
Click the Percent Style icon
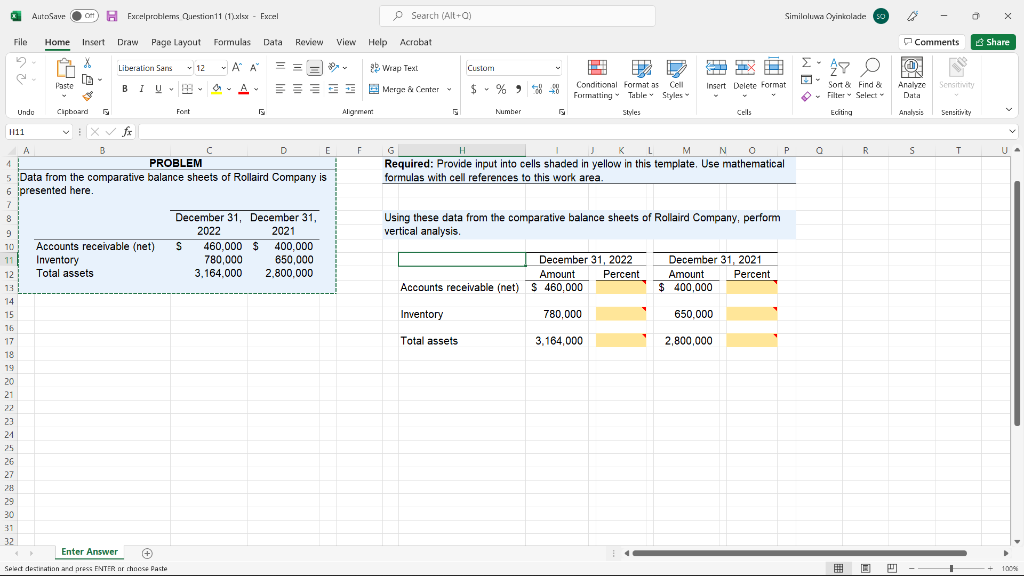(x=501, y=89)
